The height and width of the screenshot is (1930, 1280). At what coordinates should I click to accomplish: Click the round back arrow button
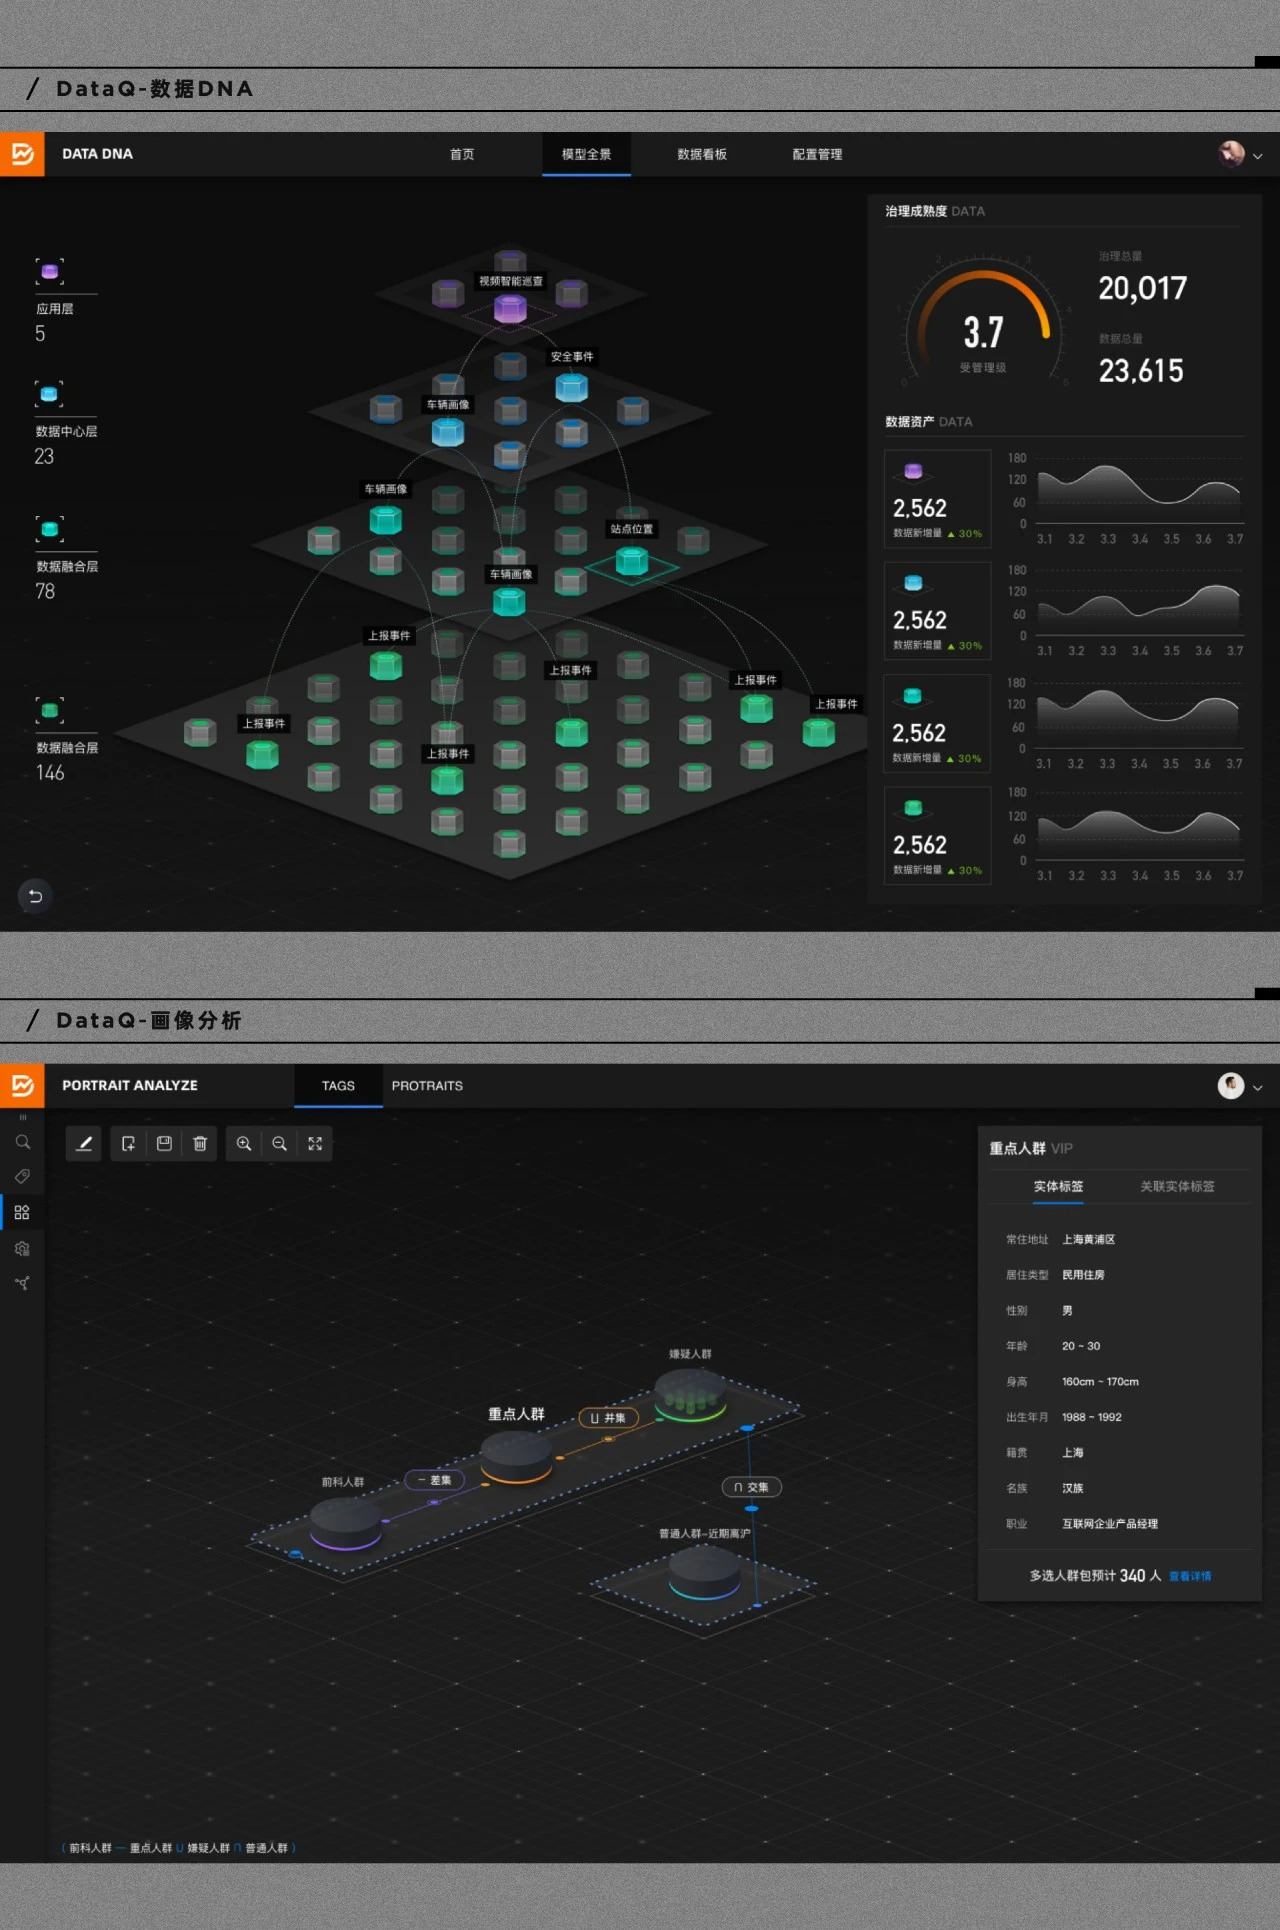[35, 896]
